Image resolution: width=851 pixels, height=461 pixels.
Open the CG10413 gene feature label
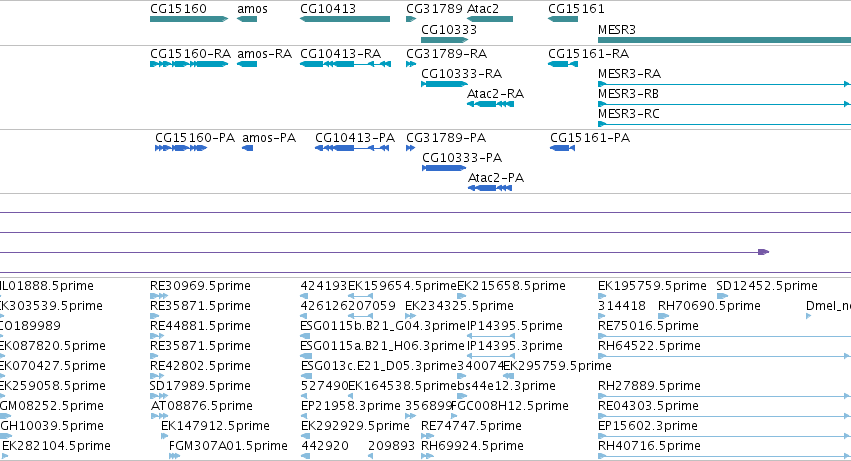[x=328, y=9]
